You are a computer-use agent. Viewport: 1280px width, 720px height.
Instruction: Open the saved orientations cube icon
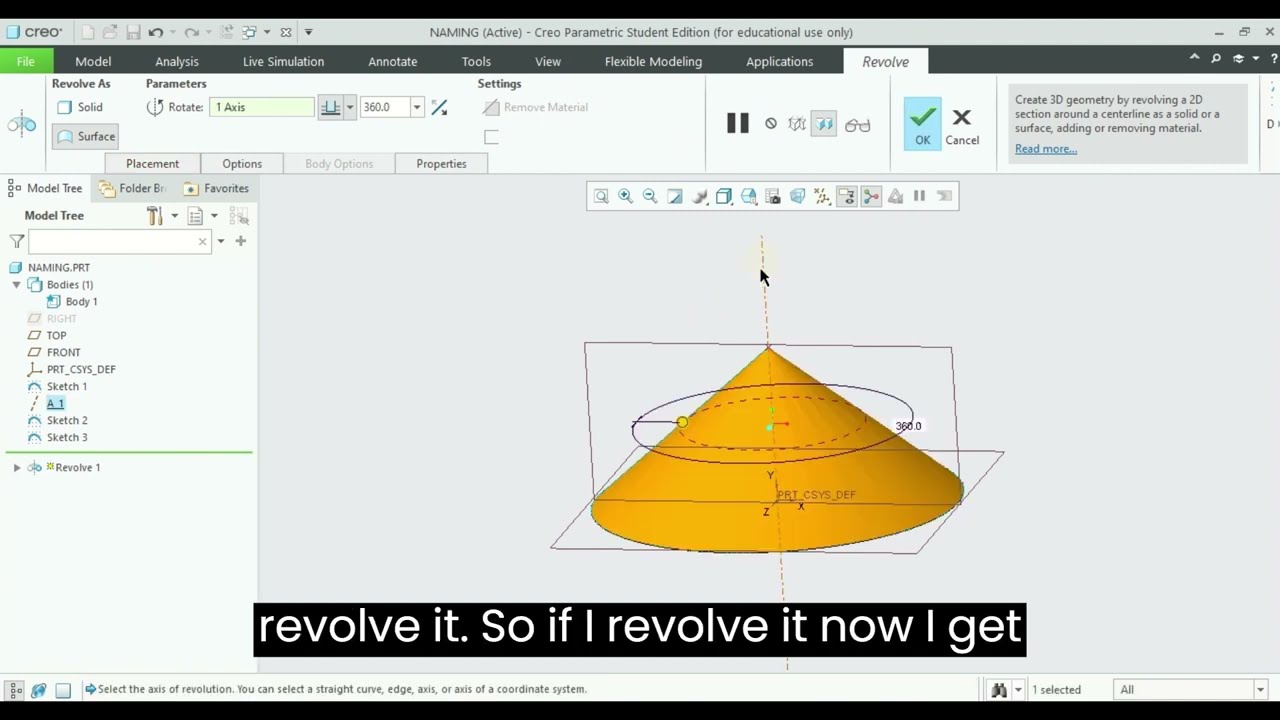point(748,196)
